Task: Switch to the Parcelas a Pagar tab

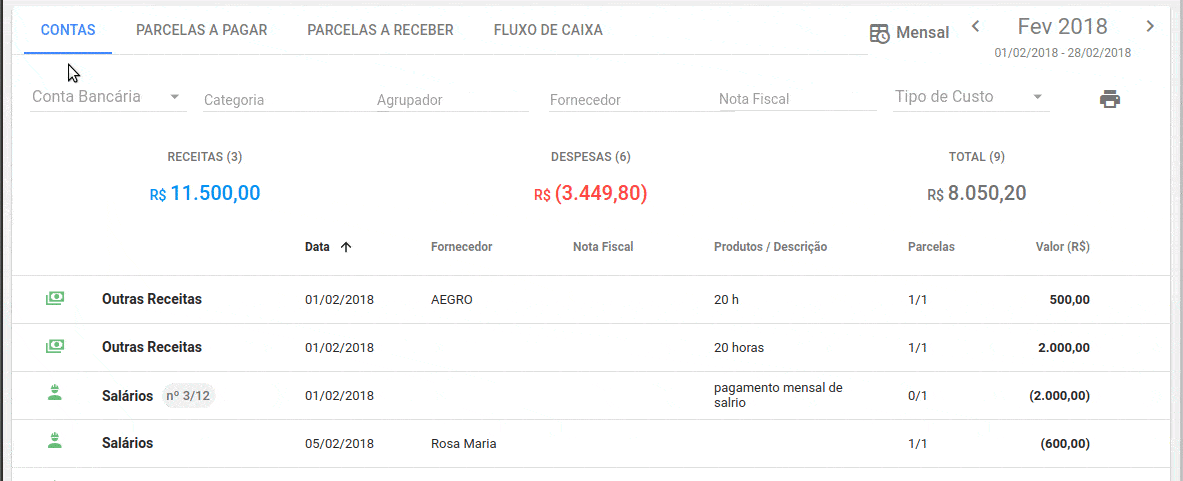Action: pyautogui.click(x=201, y=30)
